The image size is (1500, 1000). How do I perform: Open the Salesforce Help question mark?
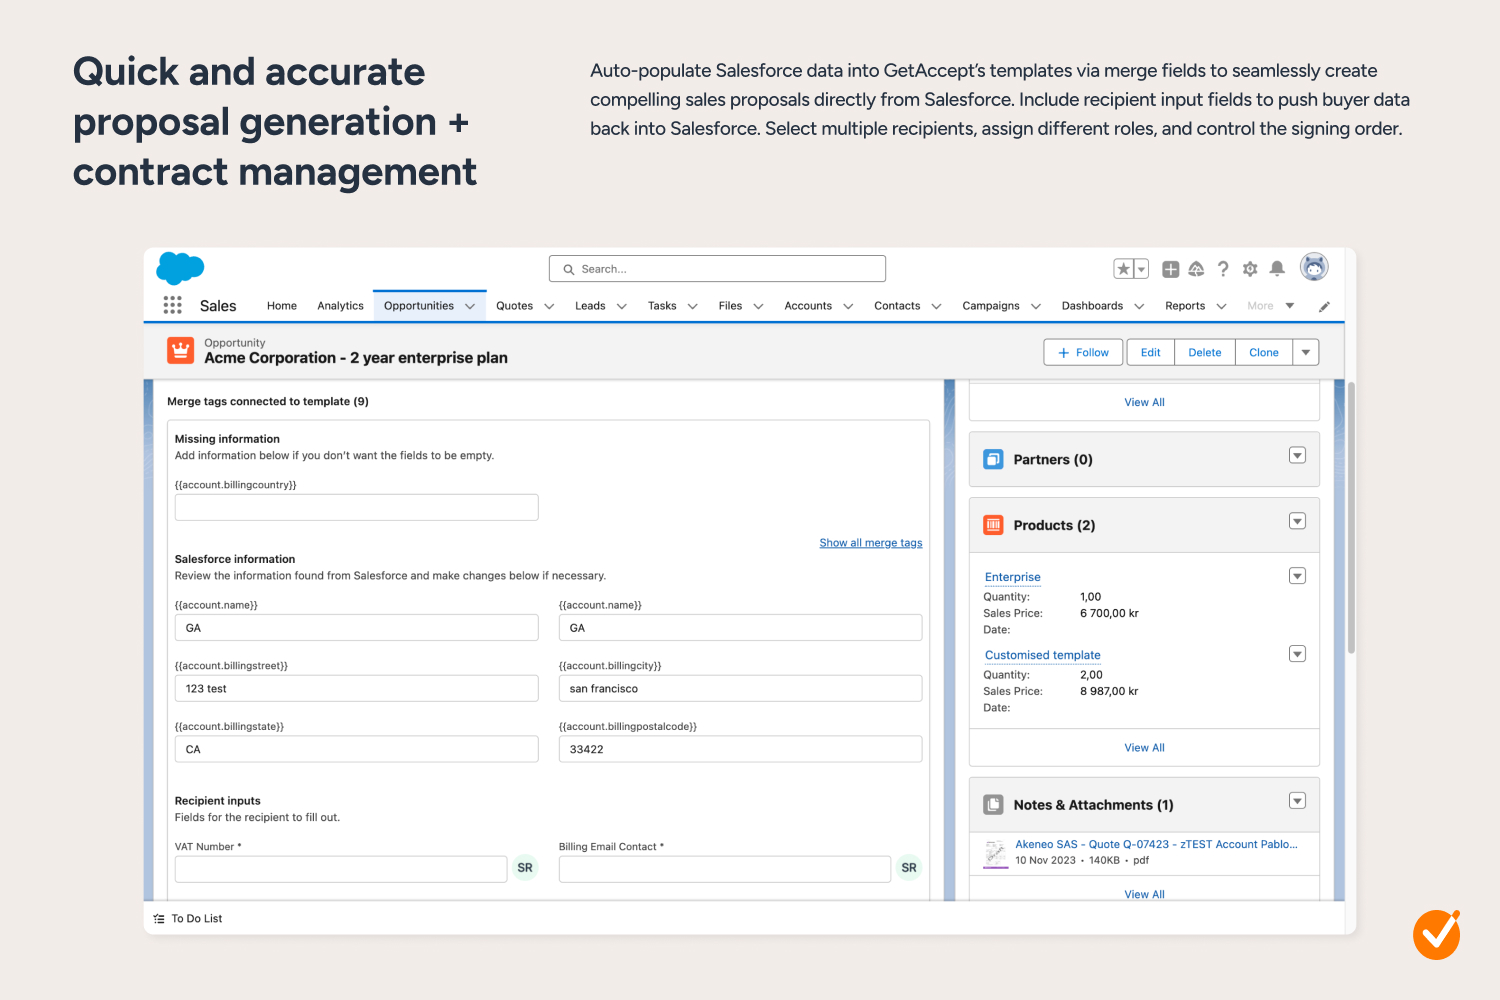[x=1223, y=269]
